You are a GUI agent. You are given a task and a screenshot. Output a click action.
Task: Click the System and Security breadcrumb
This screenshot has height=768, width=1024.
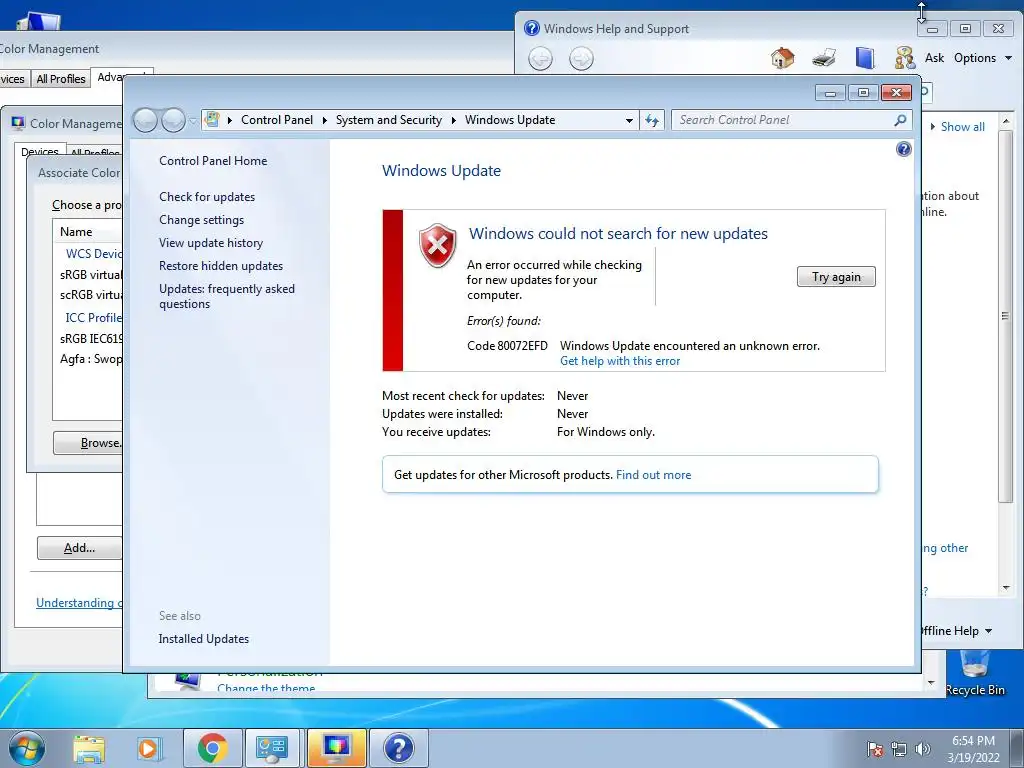click(x=389, y=120)
